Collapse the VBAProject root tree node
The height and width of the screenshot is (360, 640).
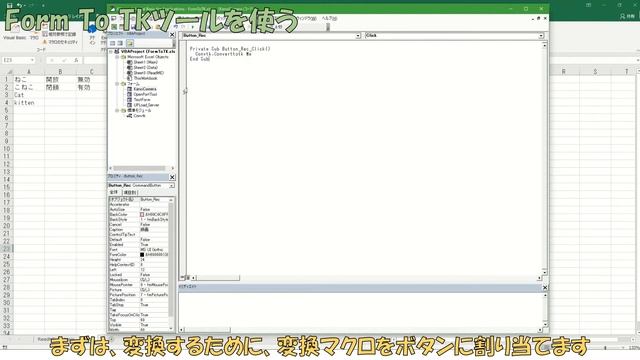(x=111, y=51)
